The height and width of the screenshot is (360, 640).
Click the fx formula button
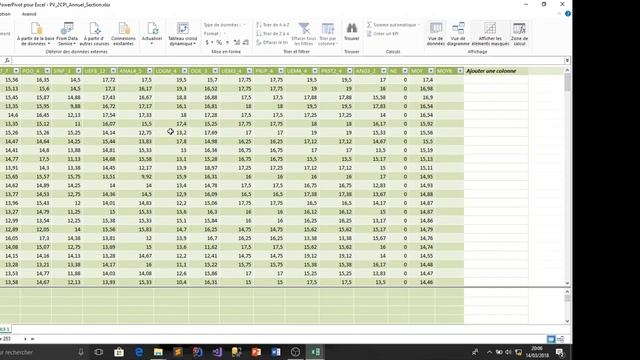[x=7, y=60]
